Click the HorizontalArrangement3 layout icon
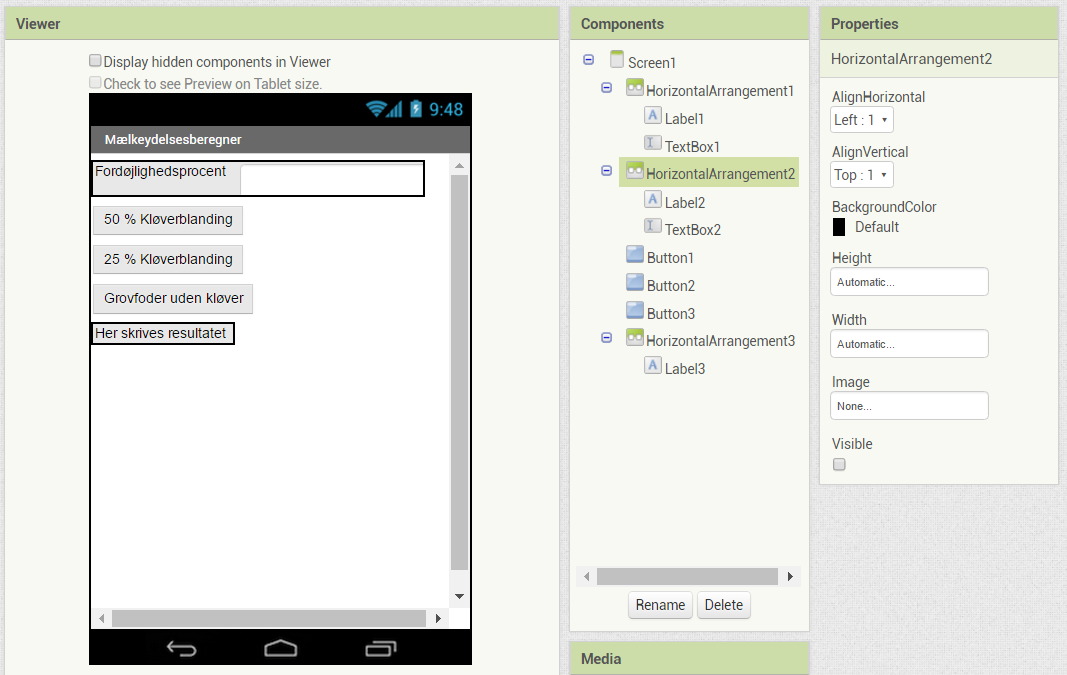This screenshot has height=675, width=1067. tap(635, 339)
